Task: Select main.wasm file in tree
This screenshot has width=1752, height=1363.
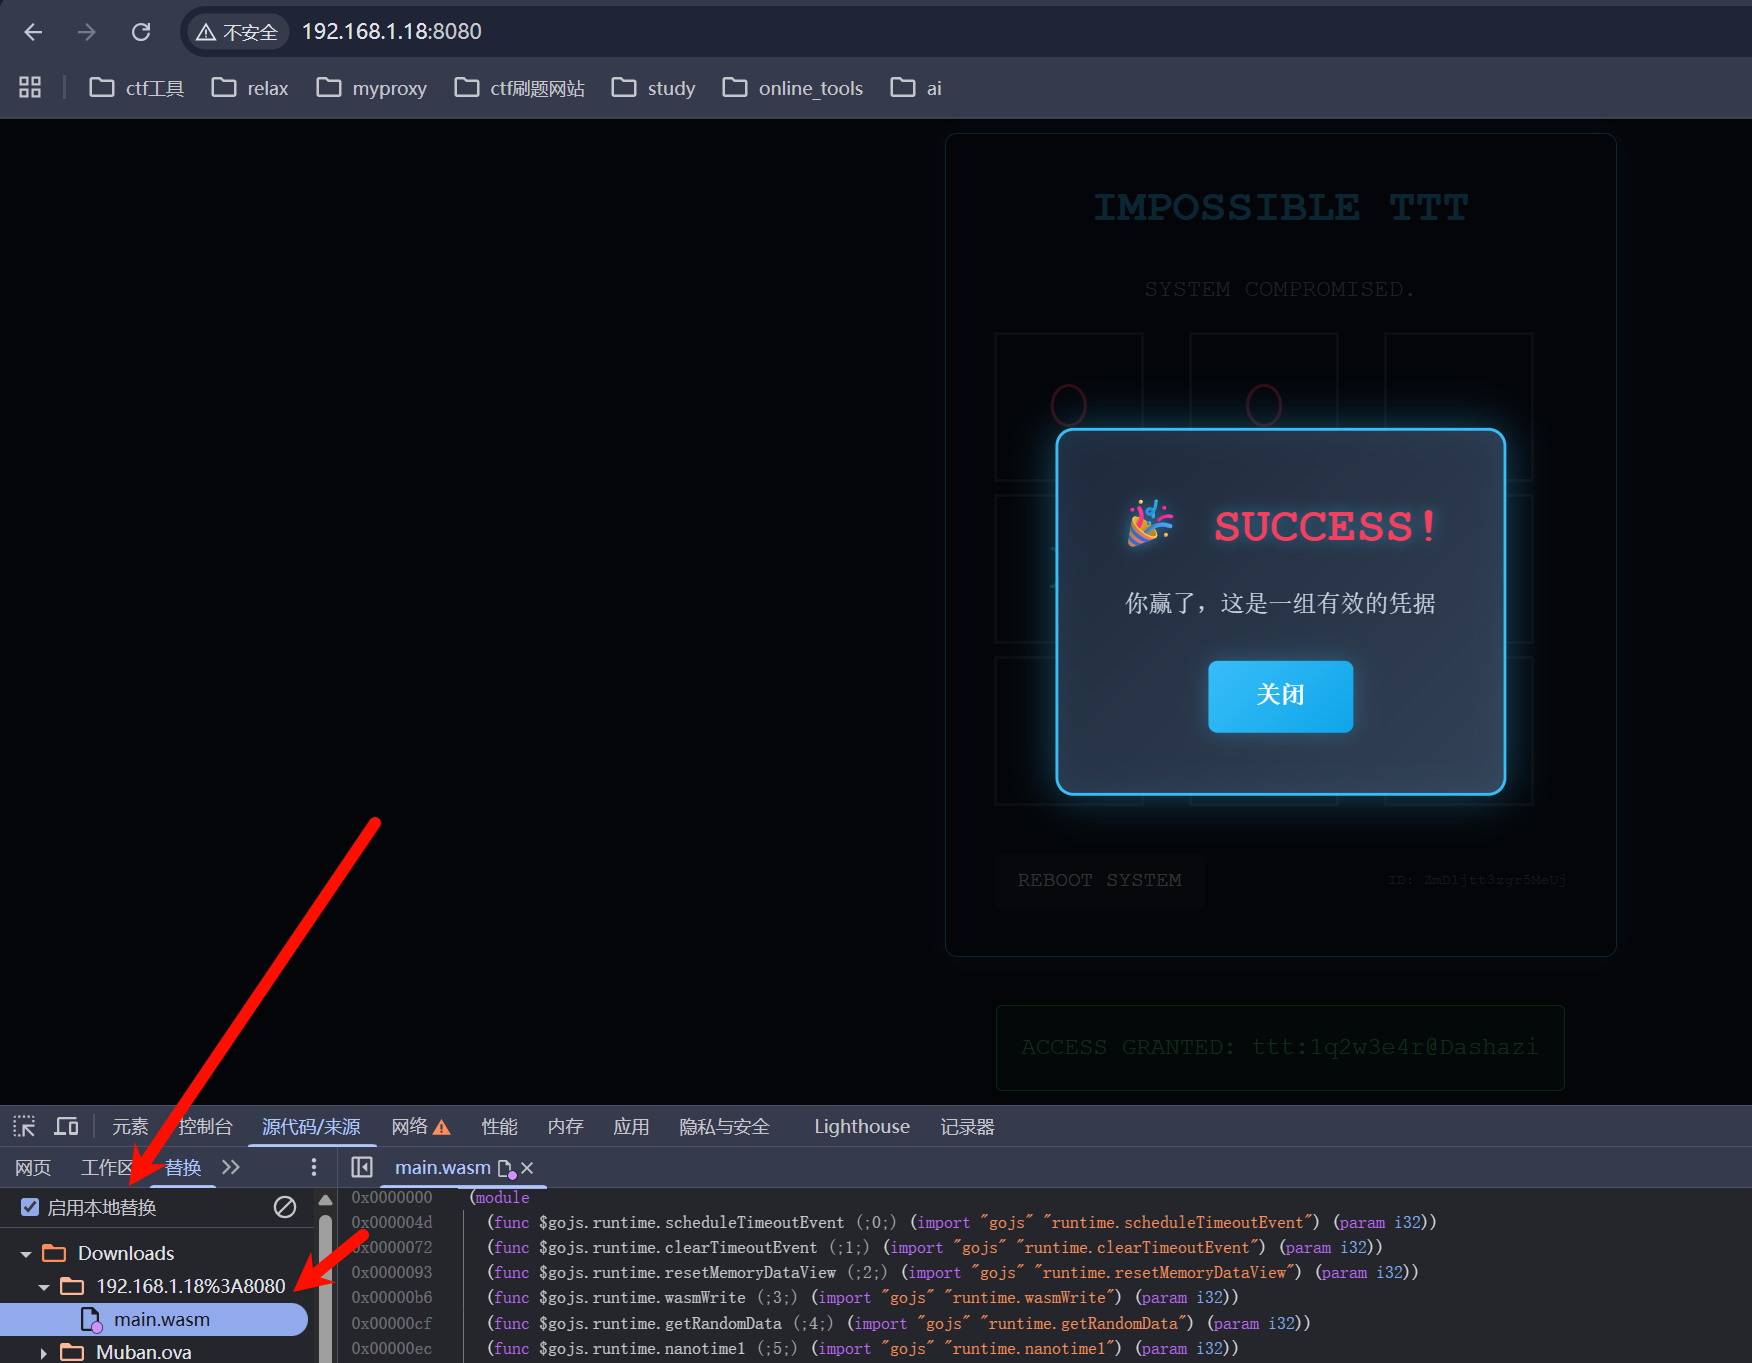Action: click(x=161, y=1320)
